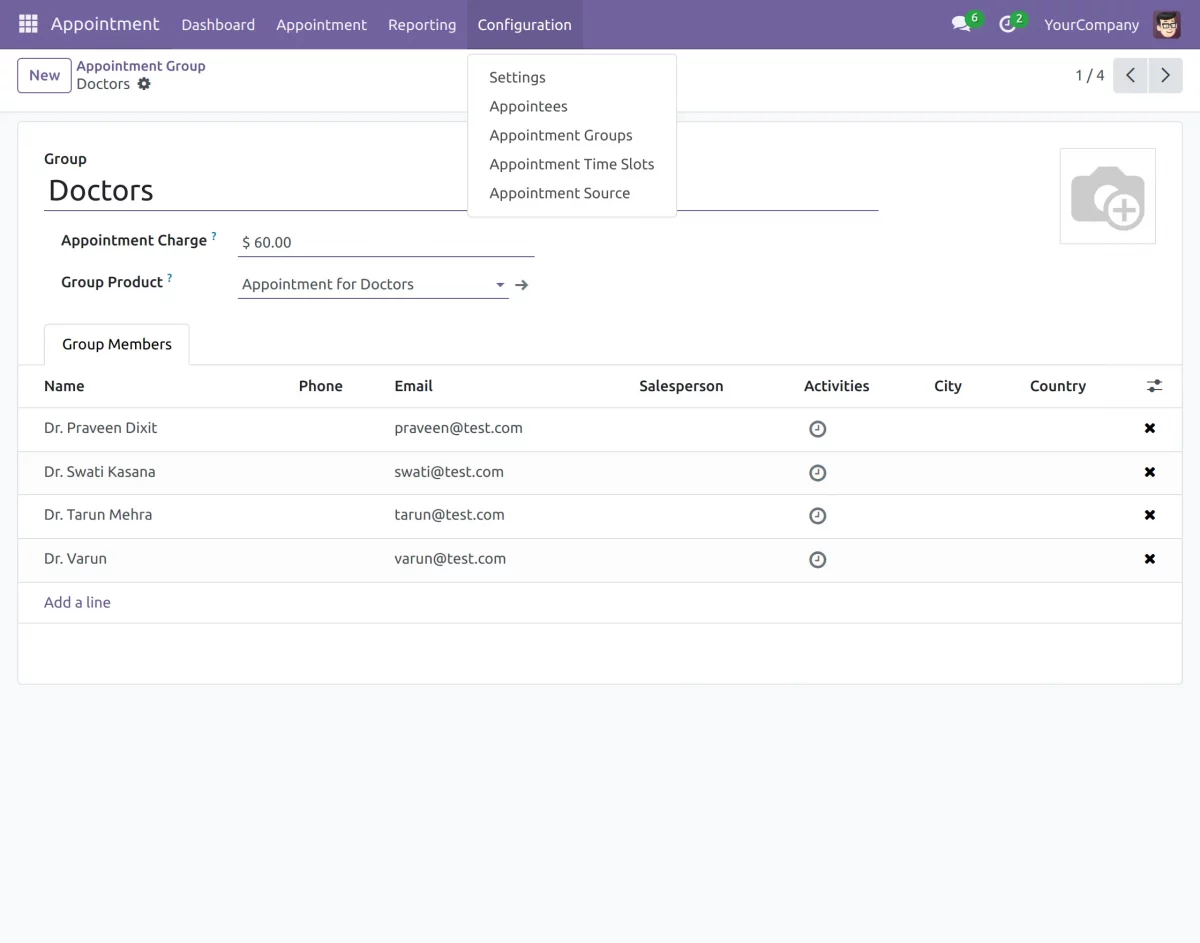Click the gear icon beside Doctors breadcrumb
The width and height of the screenshot is (1200, 943).
pyautogui.click(x=144, y=84)
